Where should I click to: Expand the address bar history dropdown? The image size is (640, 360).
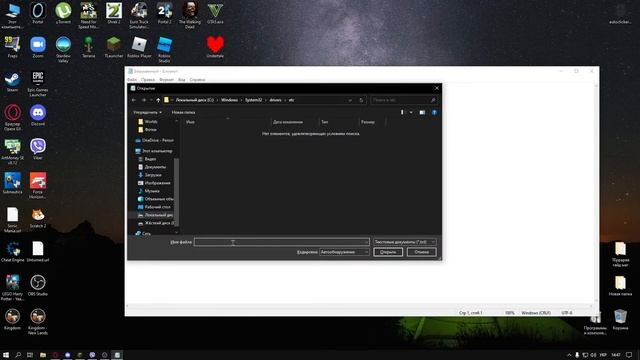[x=350, y=100]
